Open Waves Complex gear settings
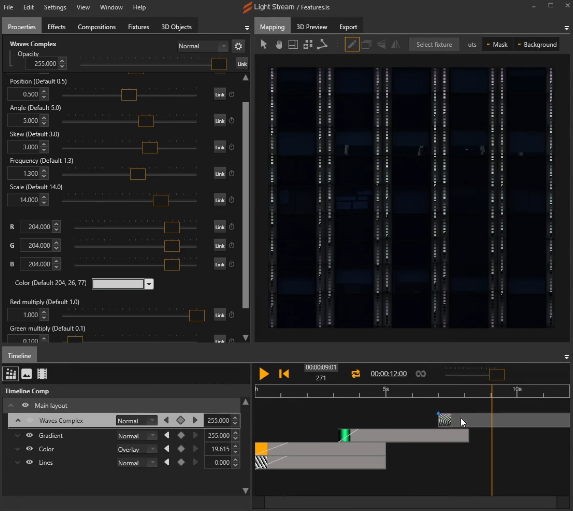Image resolution: width=573 pixels, height=511 pixels. coord(238,46)
